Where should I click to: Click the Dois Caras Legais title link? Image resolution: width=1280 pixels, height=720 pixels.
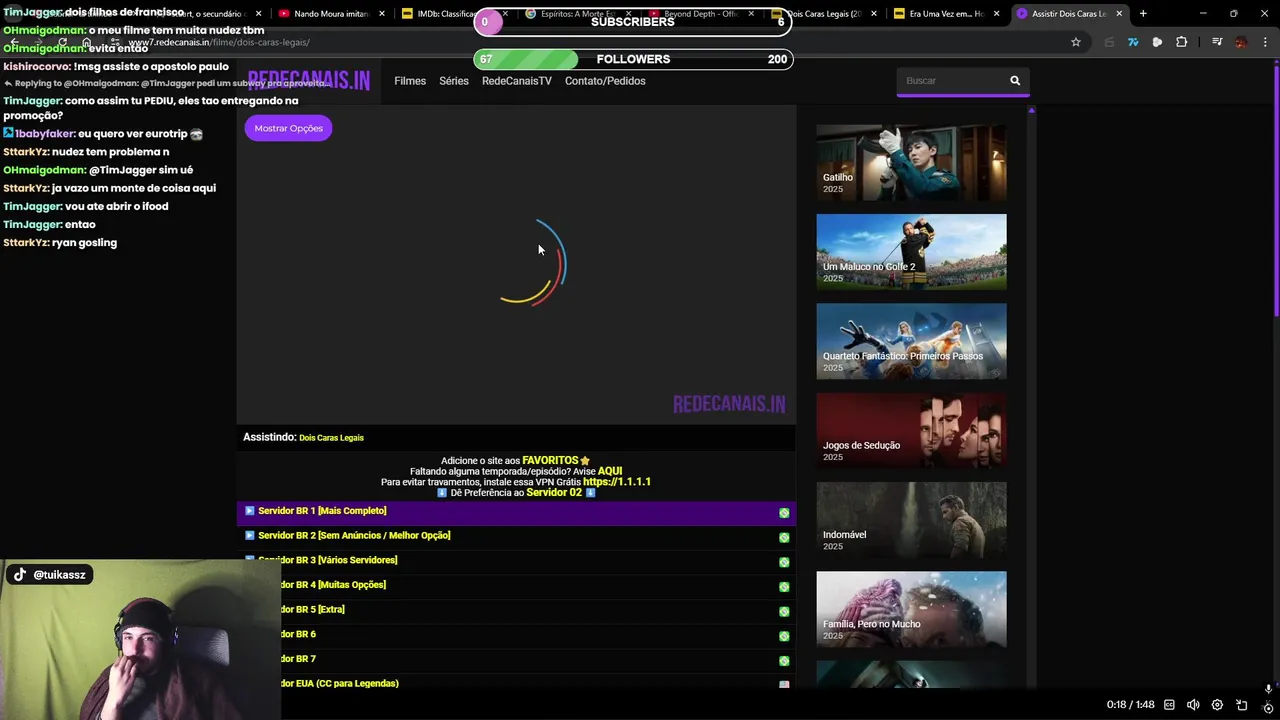tap(331, 438)
